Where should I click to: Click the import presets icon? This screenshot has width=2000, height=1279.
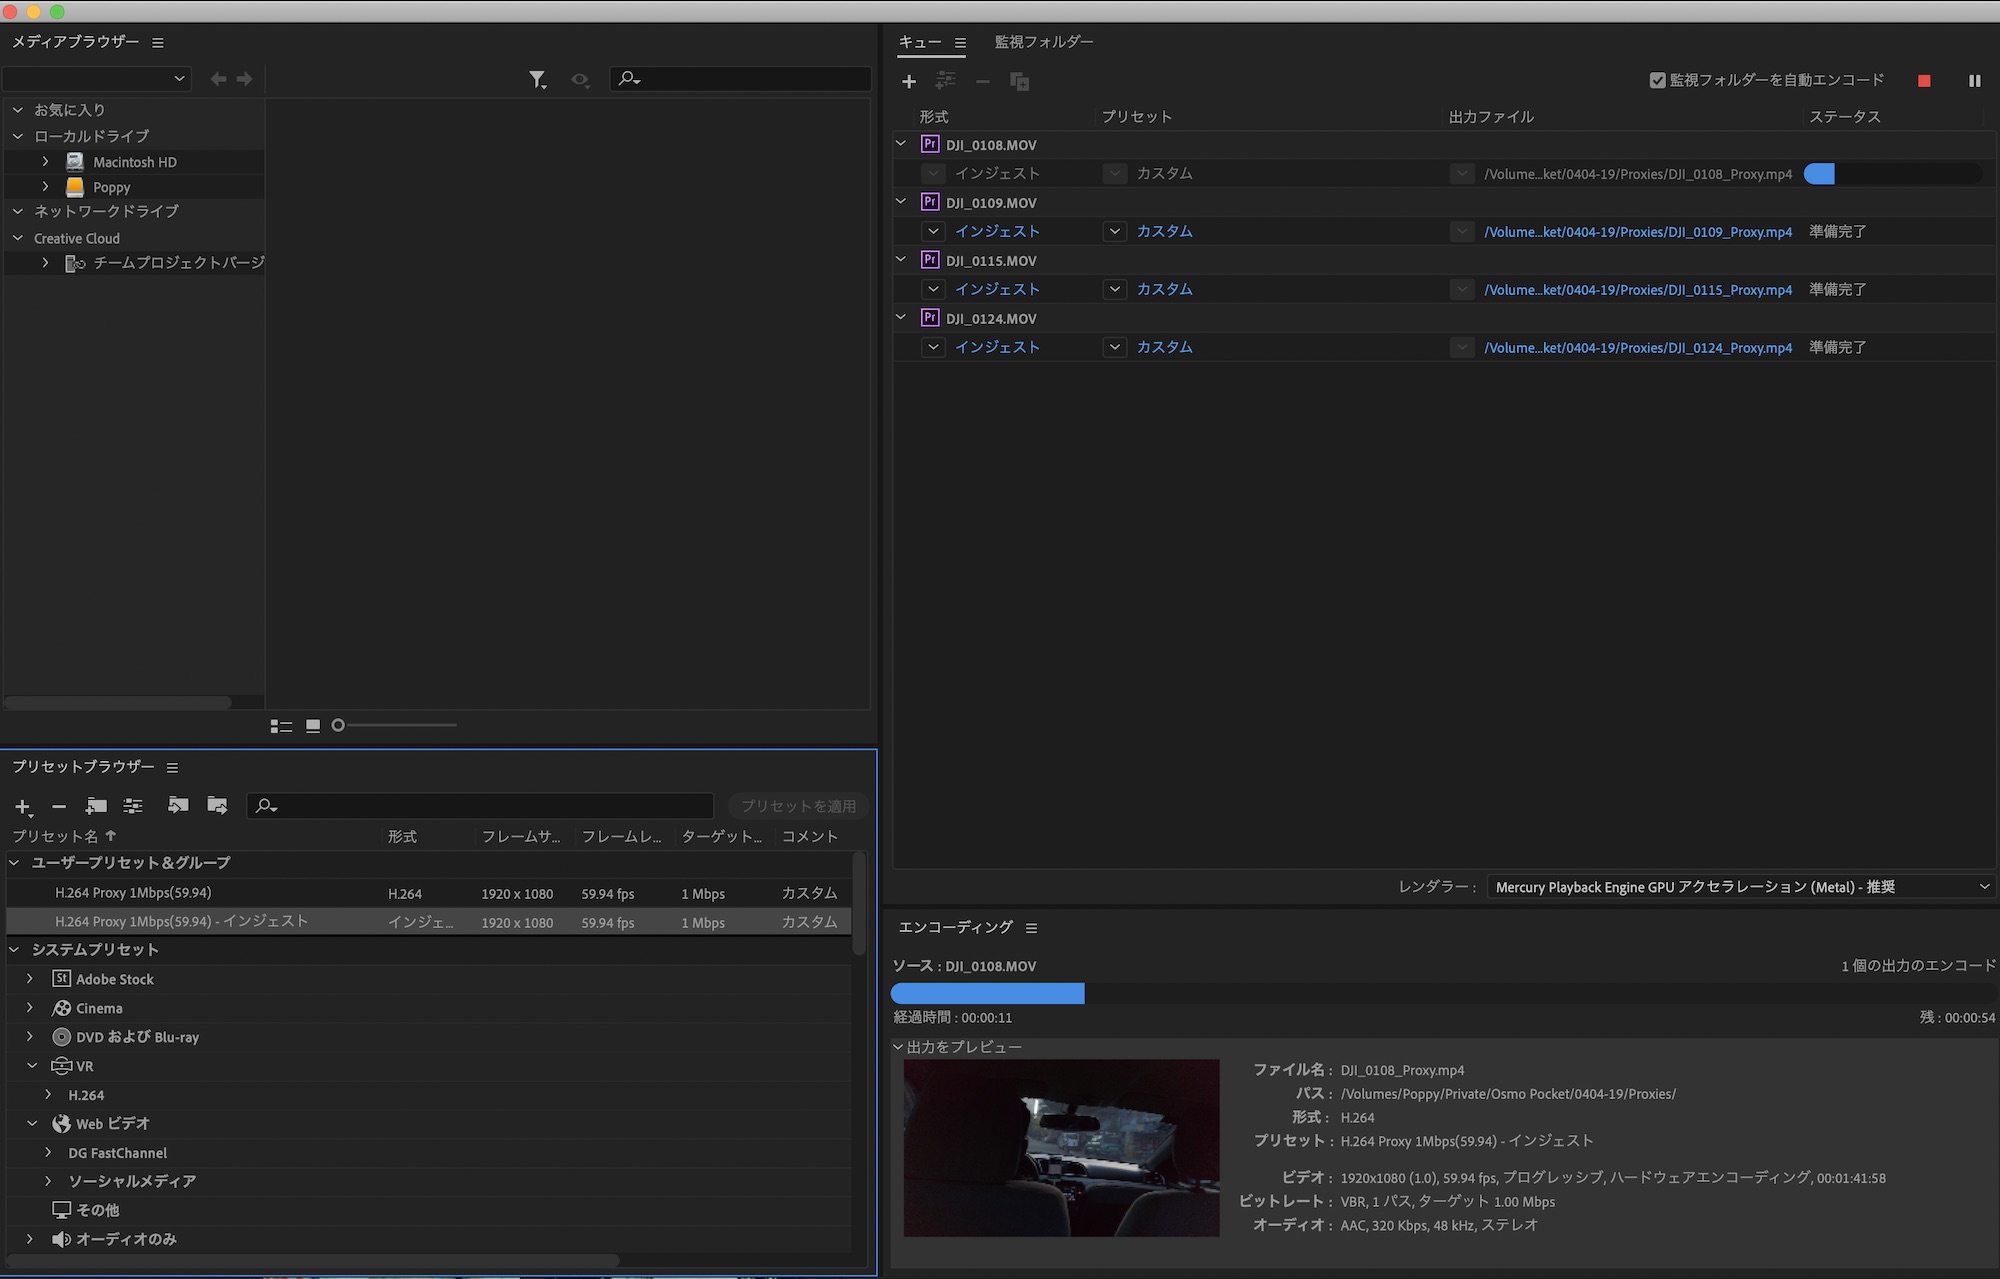pyautogui.click(x=178, y=805)
